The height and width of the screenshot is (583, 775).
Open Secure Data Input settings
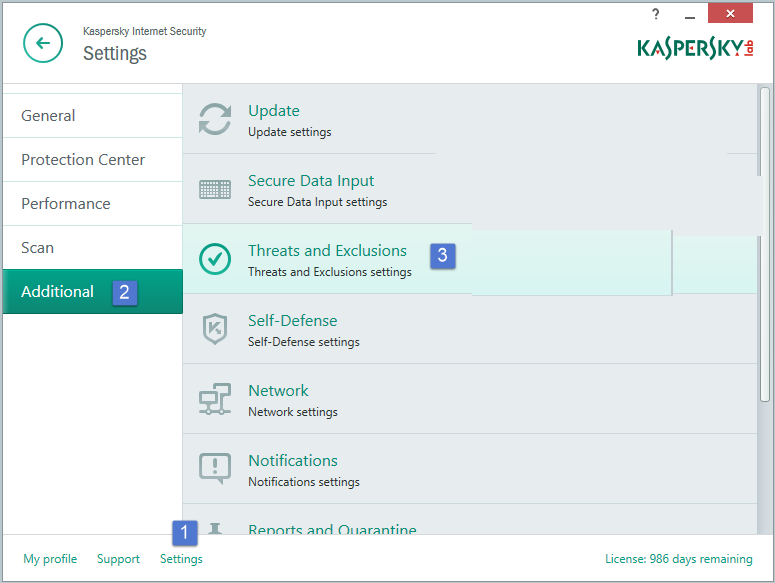tap(310, 181)
